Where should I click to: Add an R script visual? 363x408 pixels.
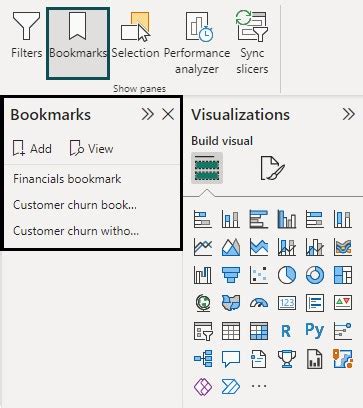coord(287,331)
